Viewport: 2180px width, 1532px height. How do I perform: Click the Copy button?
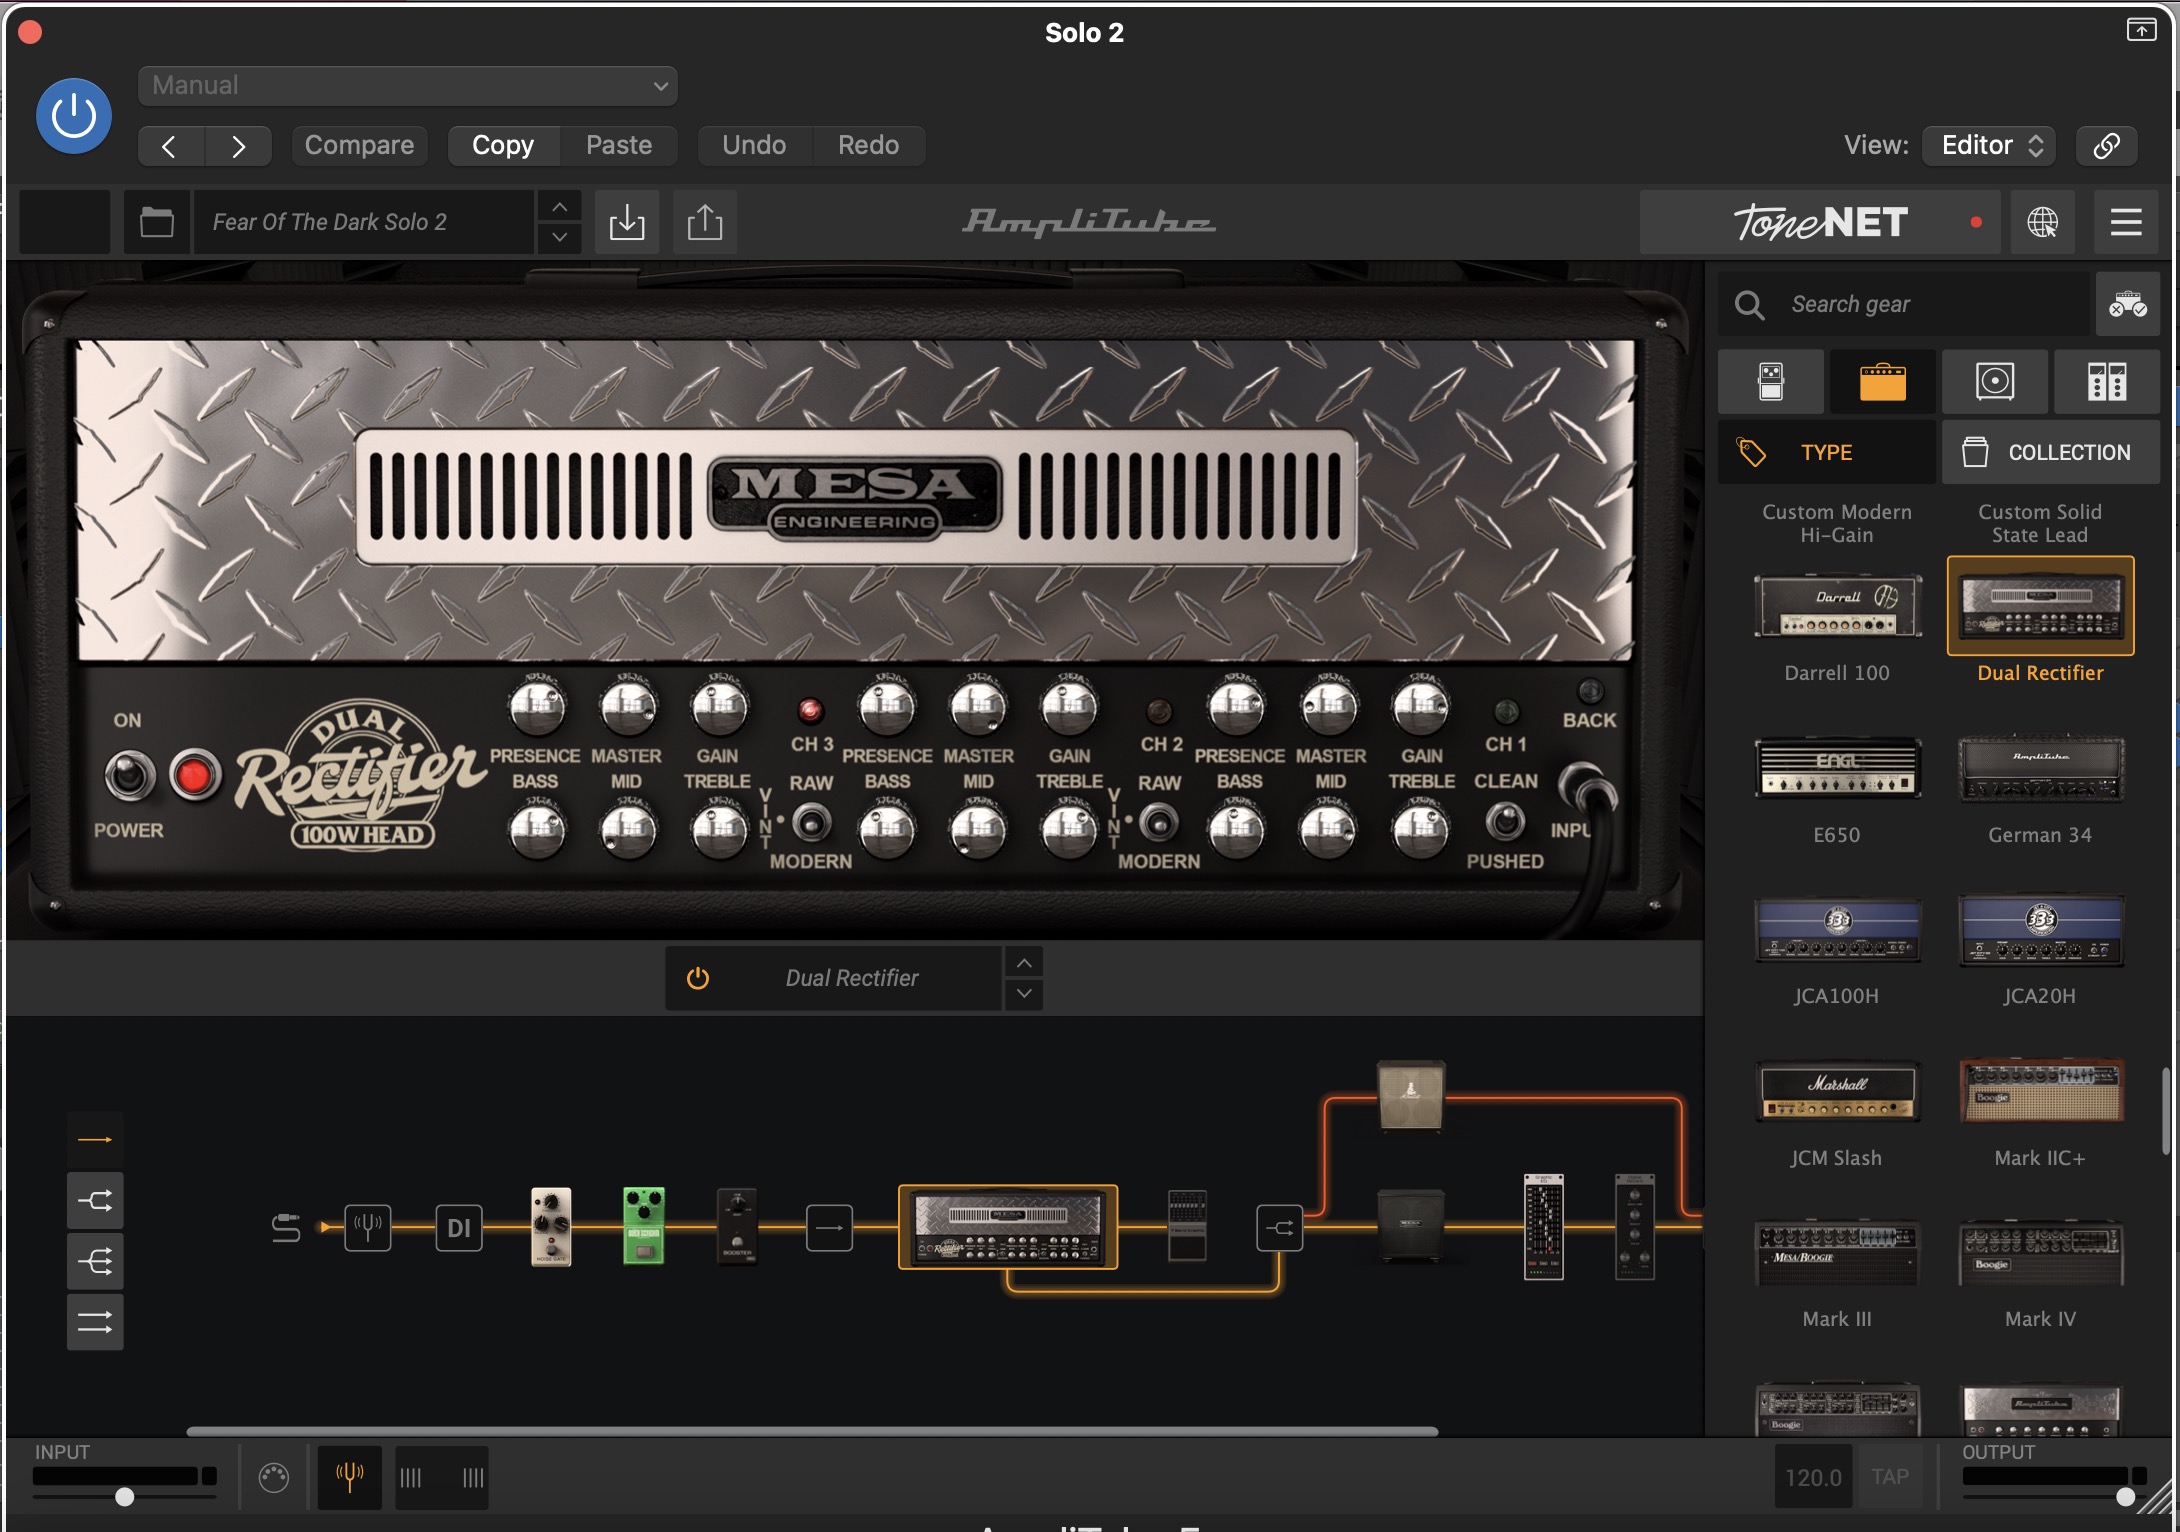pos(503,146)
